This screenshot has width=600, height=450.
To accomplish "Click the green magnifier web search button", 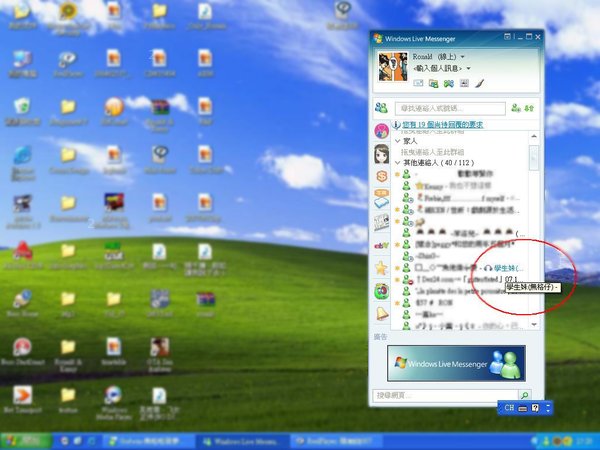I will (x=525, y=395).
